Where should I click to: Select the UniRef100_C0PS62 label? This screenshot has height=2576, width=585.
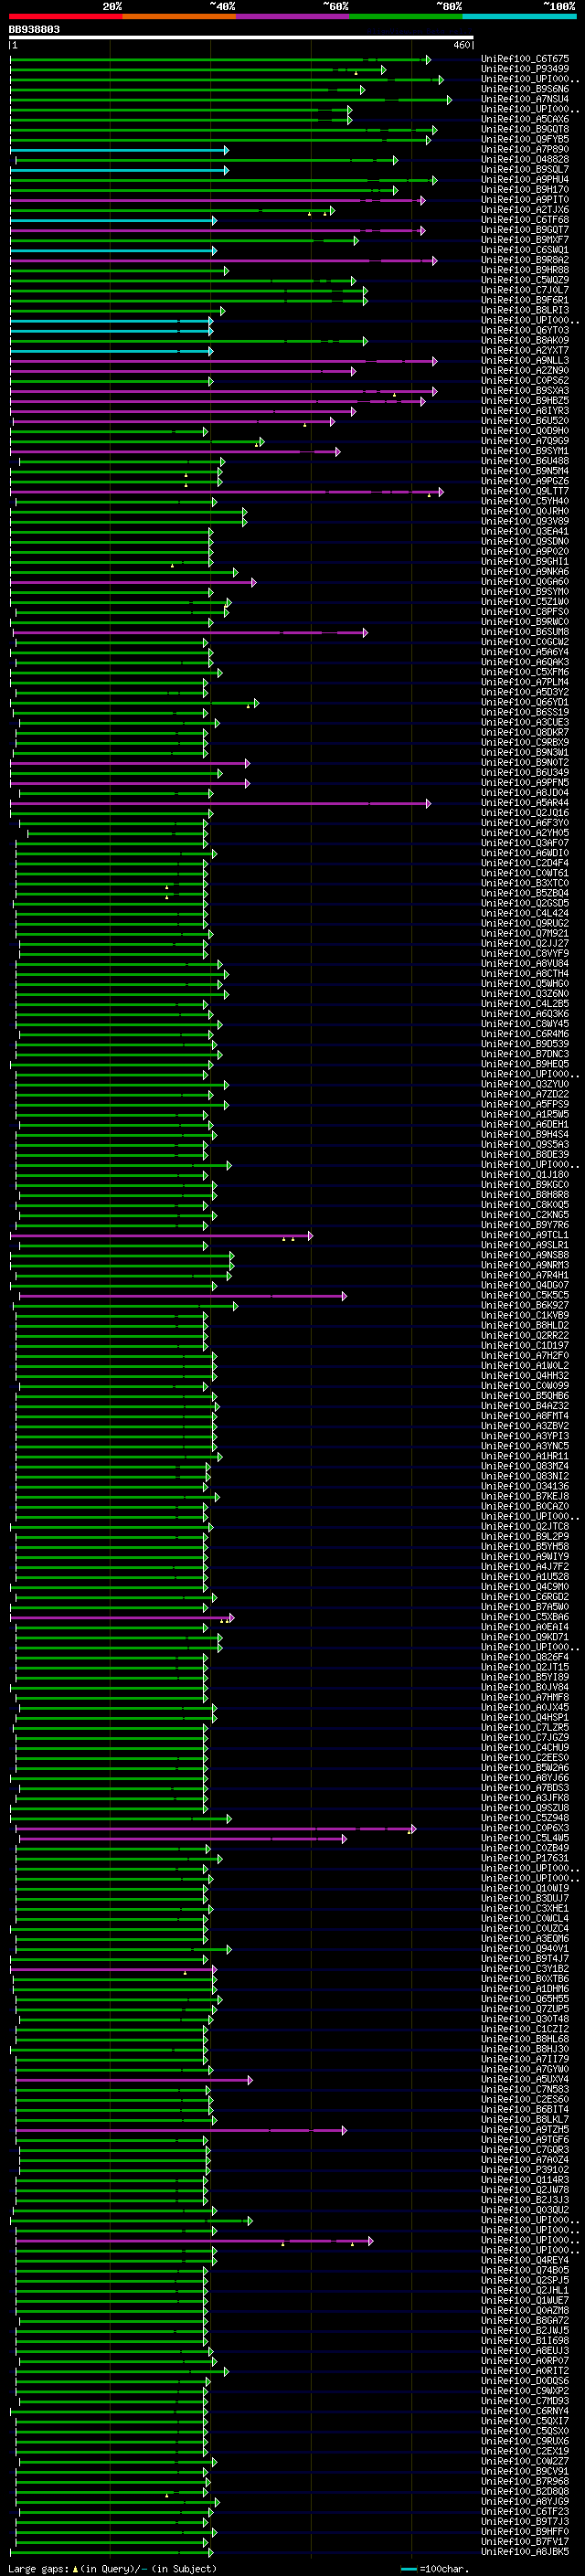coord(525,380)
